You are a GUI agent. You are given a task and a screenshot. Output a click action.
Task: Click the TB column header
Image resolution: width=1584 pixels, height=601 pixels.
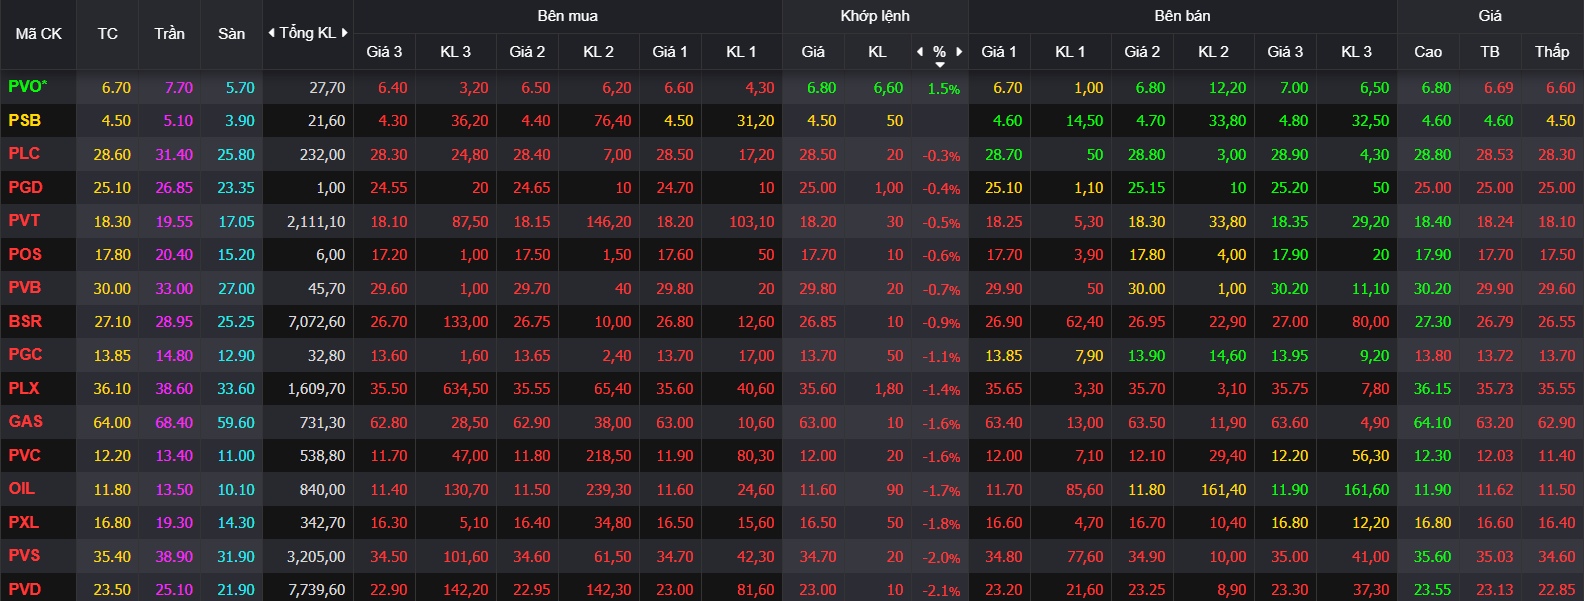(x=1490, y=52)
